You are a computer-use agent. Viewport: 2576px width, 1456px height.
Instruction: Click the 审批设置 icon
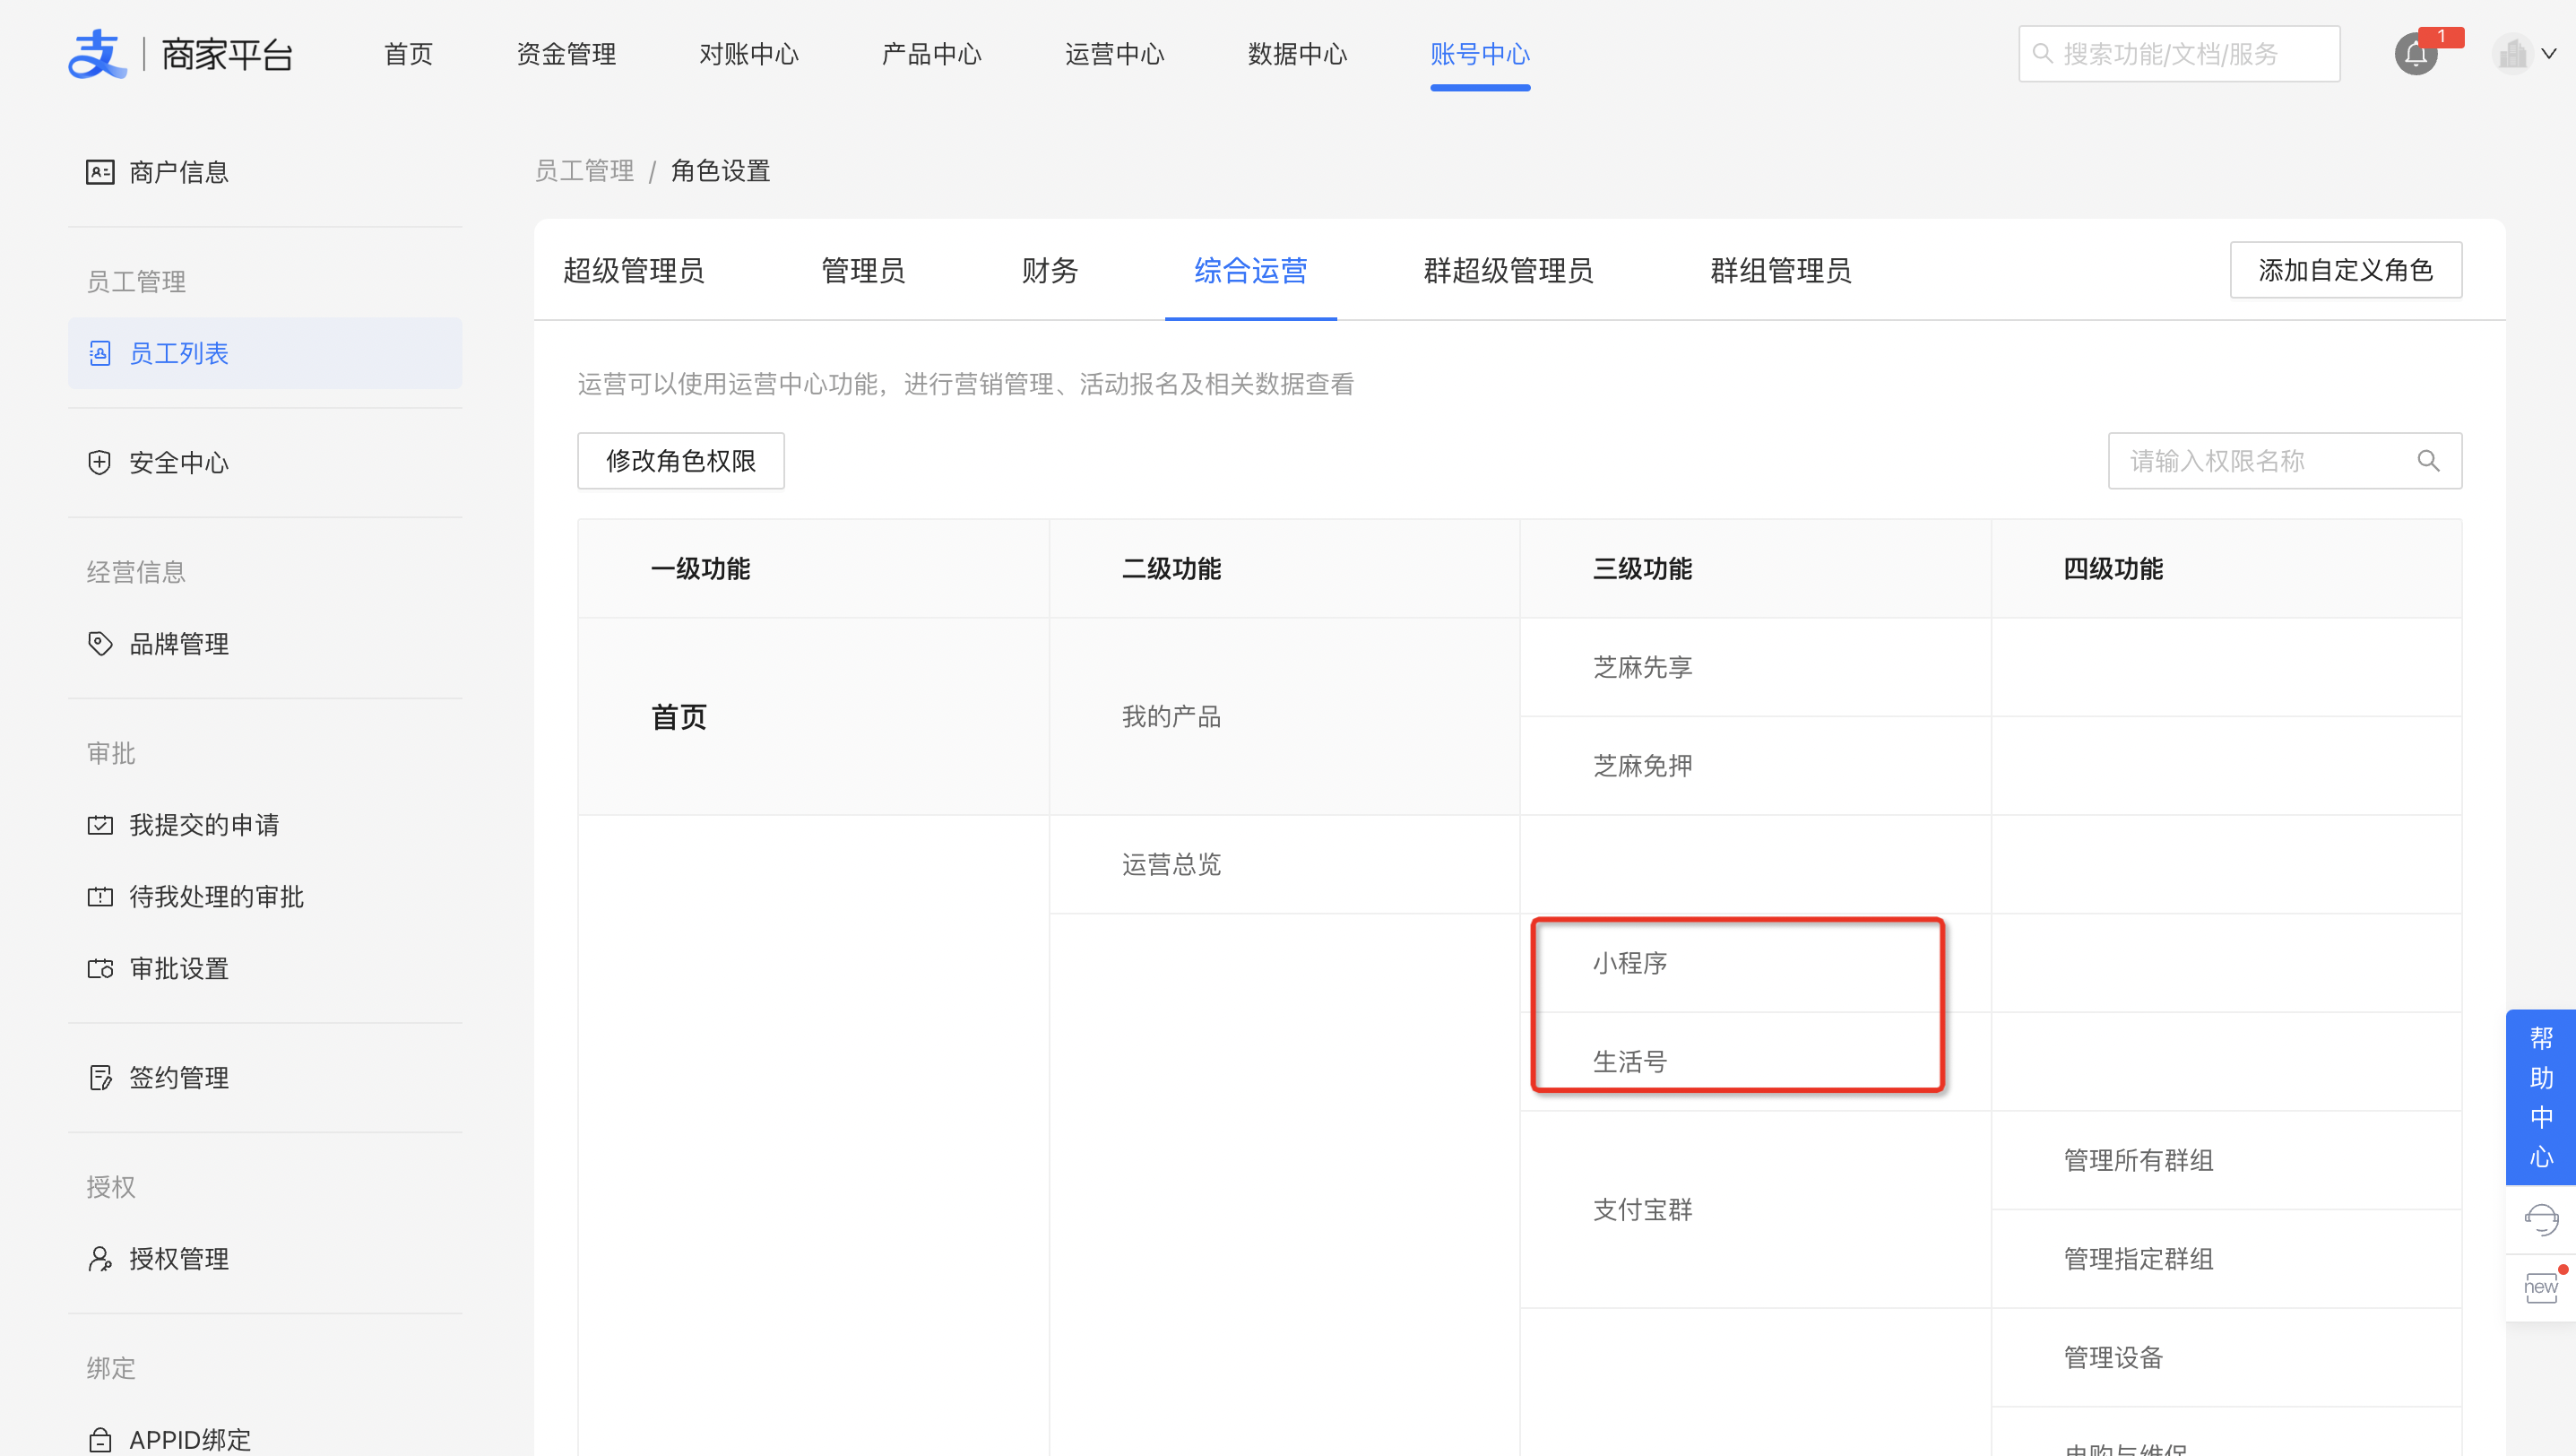(x=100, y=968)
